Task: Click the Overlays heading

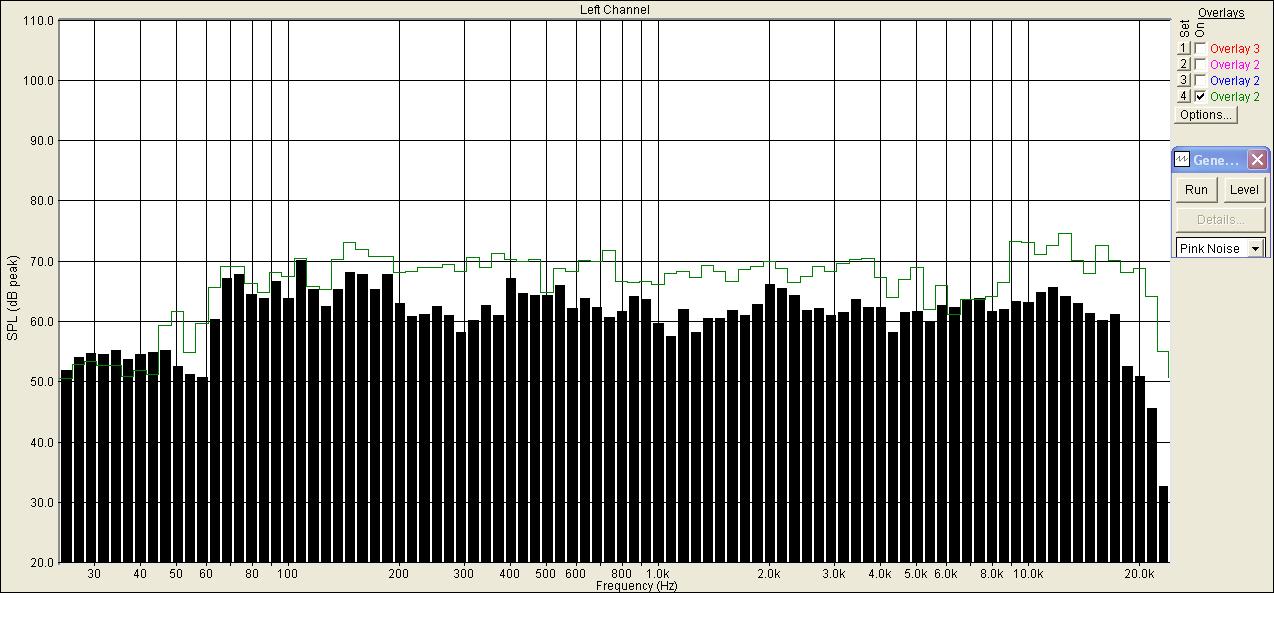Action: (x=1221, y=13)
